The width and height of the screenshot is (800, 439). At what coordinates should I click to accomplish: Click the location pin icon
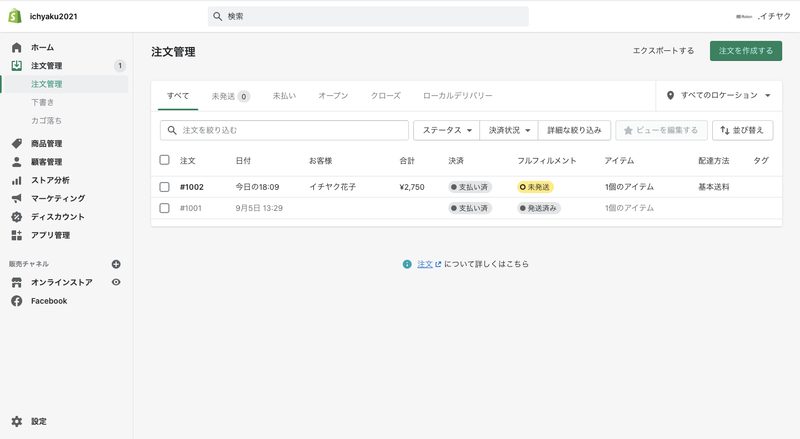click(x=670, y=95)
